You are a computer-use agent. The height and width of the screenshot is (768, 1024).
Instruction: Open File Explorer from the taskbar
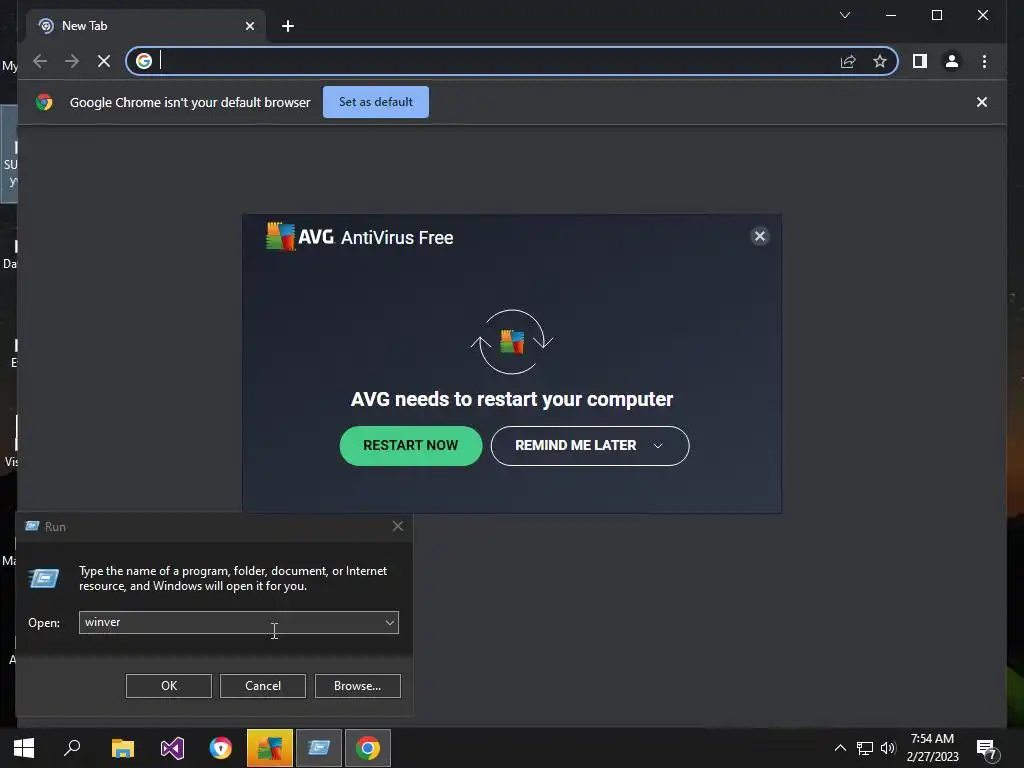tap(123, 748)
